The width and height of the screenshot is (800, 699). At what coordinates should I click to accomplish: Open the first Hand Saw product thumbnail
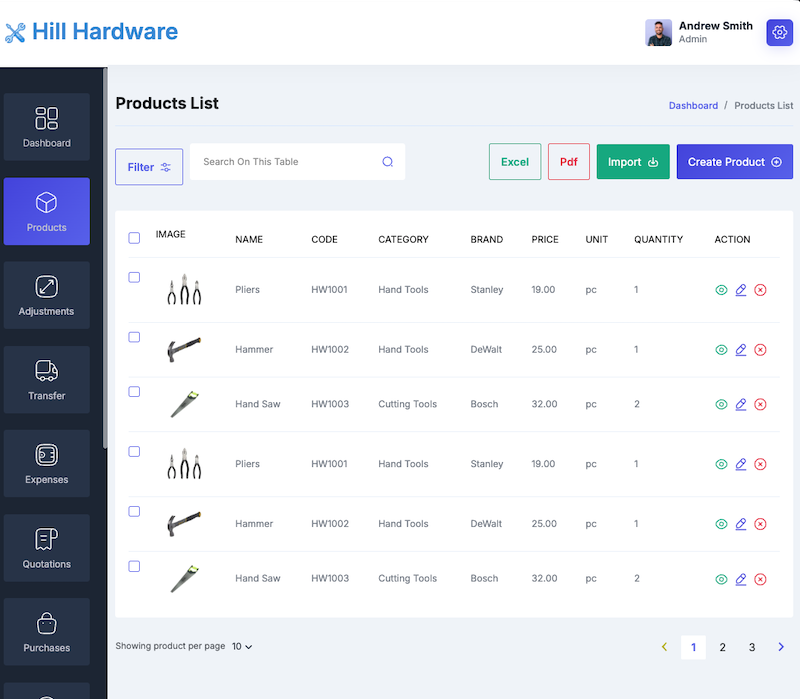click(184, 404)
